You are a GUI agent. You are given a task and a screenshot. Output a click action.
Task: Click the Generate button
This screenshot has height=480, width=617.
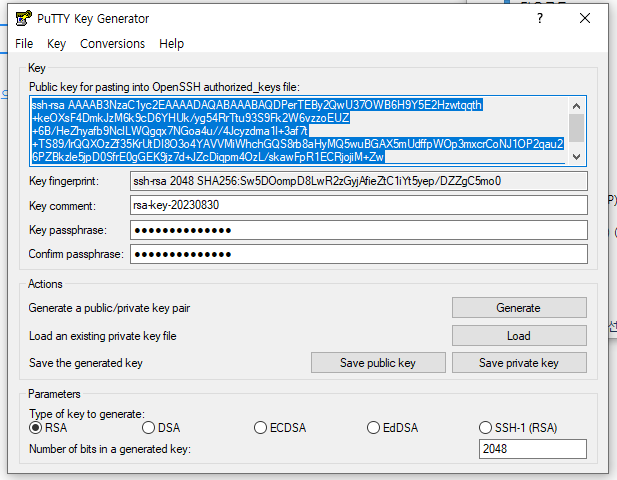pyautogui.click(x=519, y=308)
